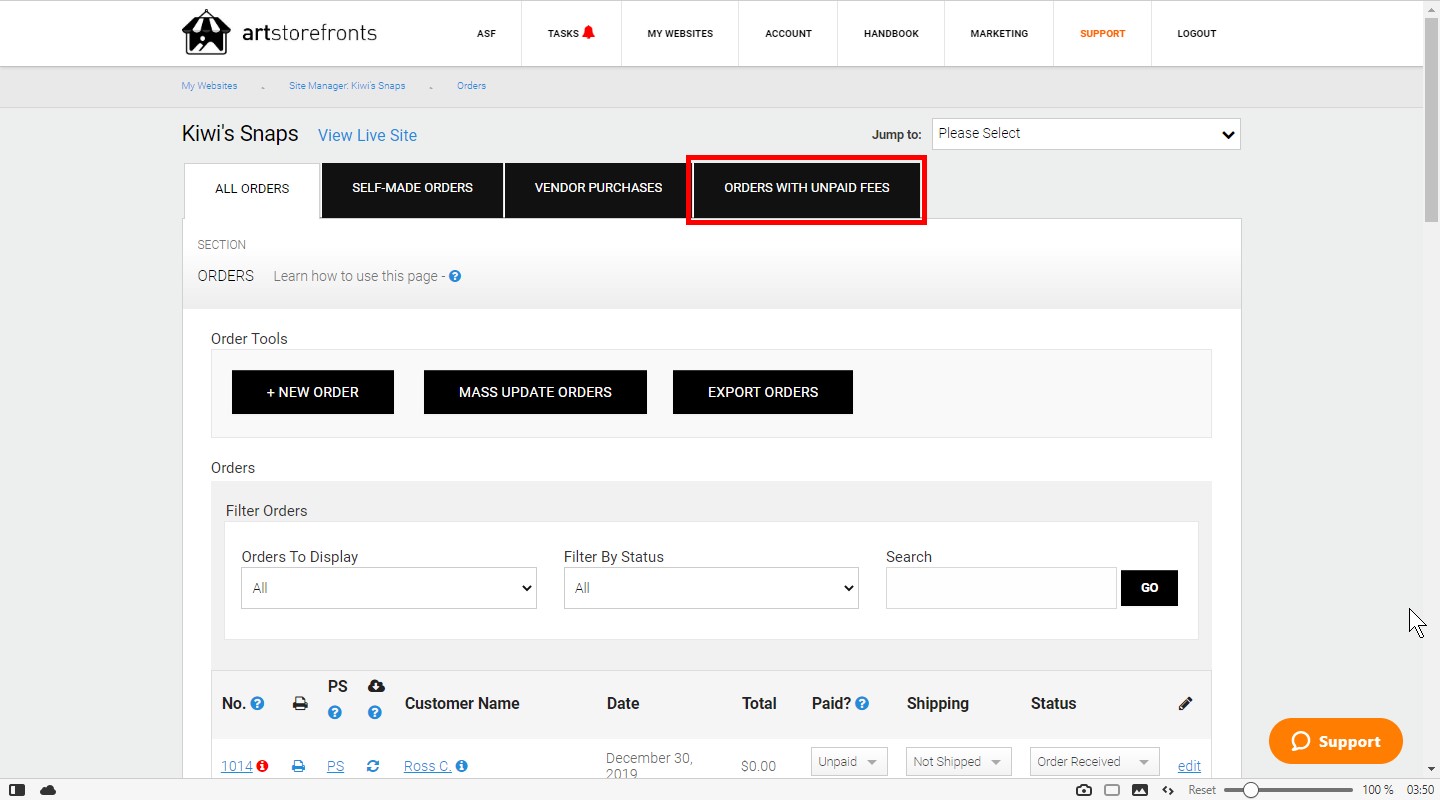Click the help icon under PS column header
Image resolution: width=1440 pixels, height=800 pixels.
click(x=335, y=713)
